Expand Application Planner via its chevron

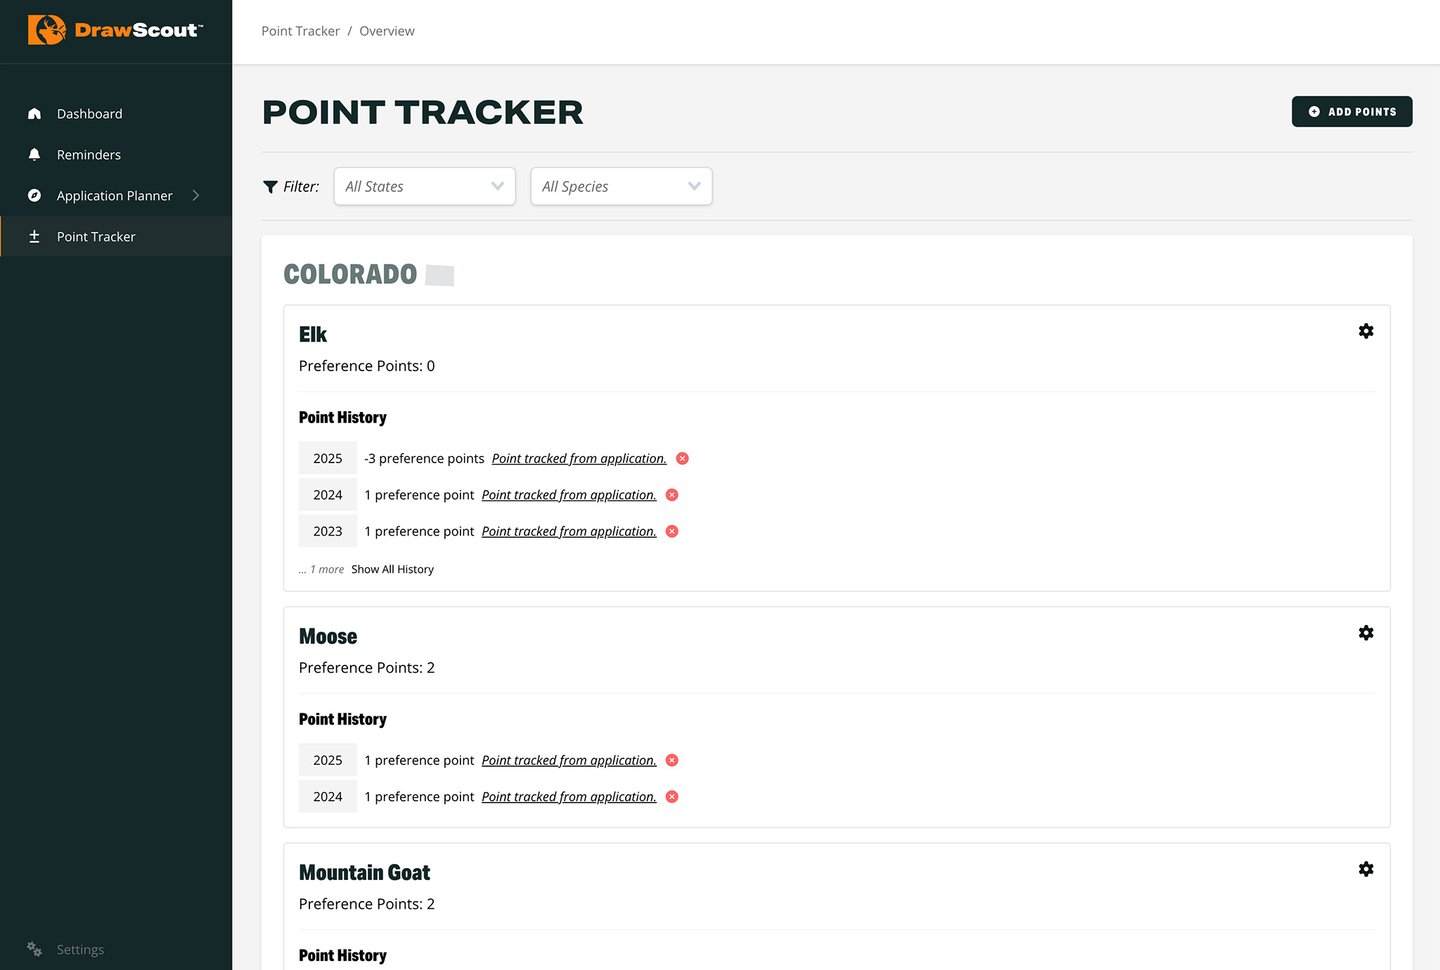[x=196, y=195]
